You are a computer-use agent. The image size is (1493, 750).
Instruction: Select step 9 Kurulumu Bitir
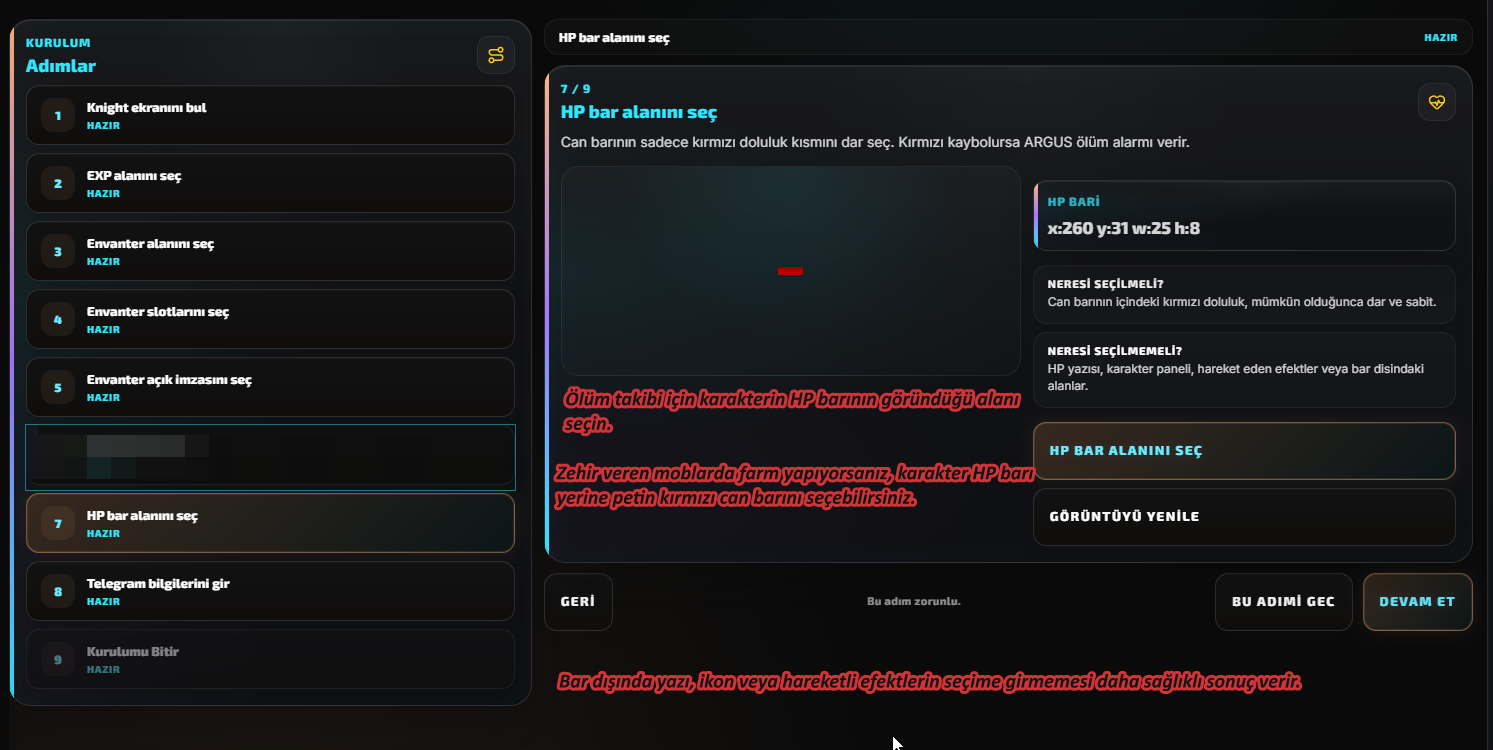pyautogui.click(x=270, y=659)
